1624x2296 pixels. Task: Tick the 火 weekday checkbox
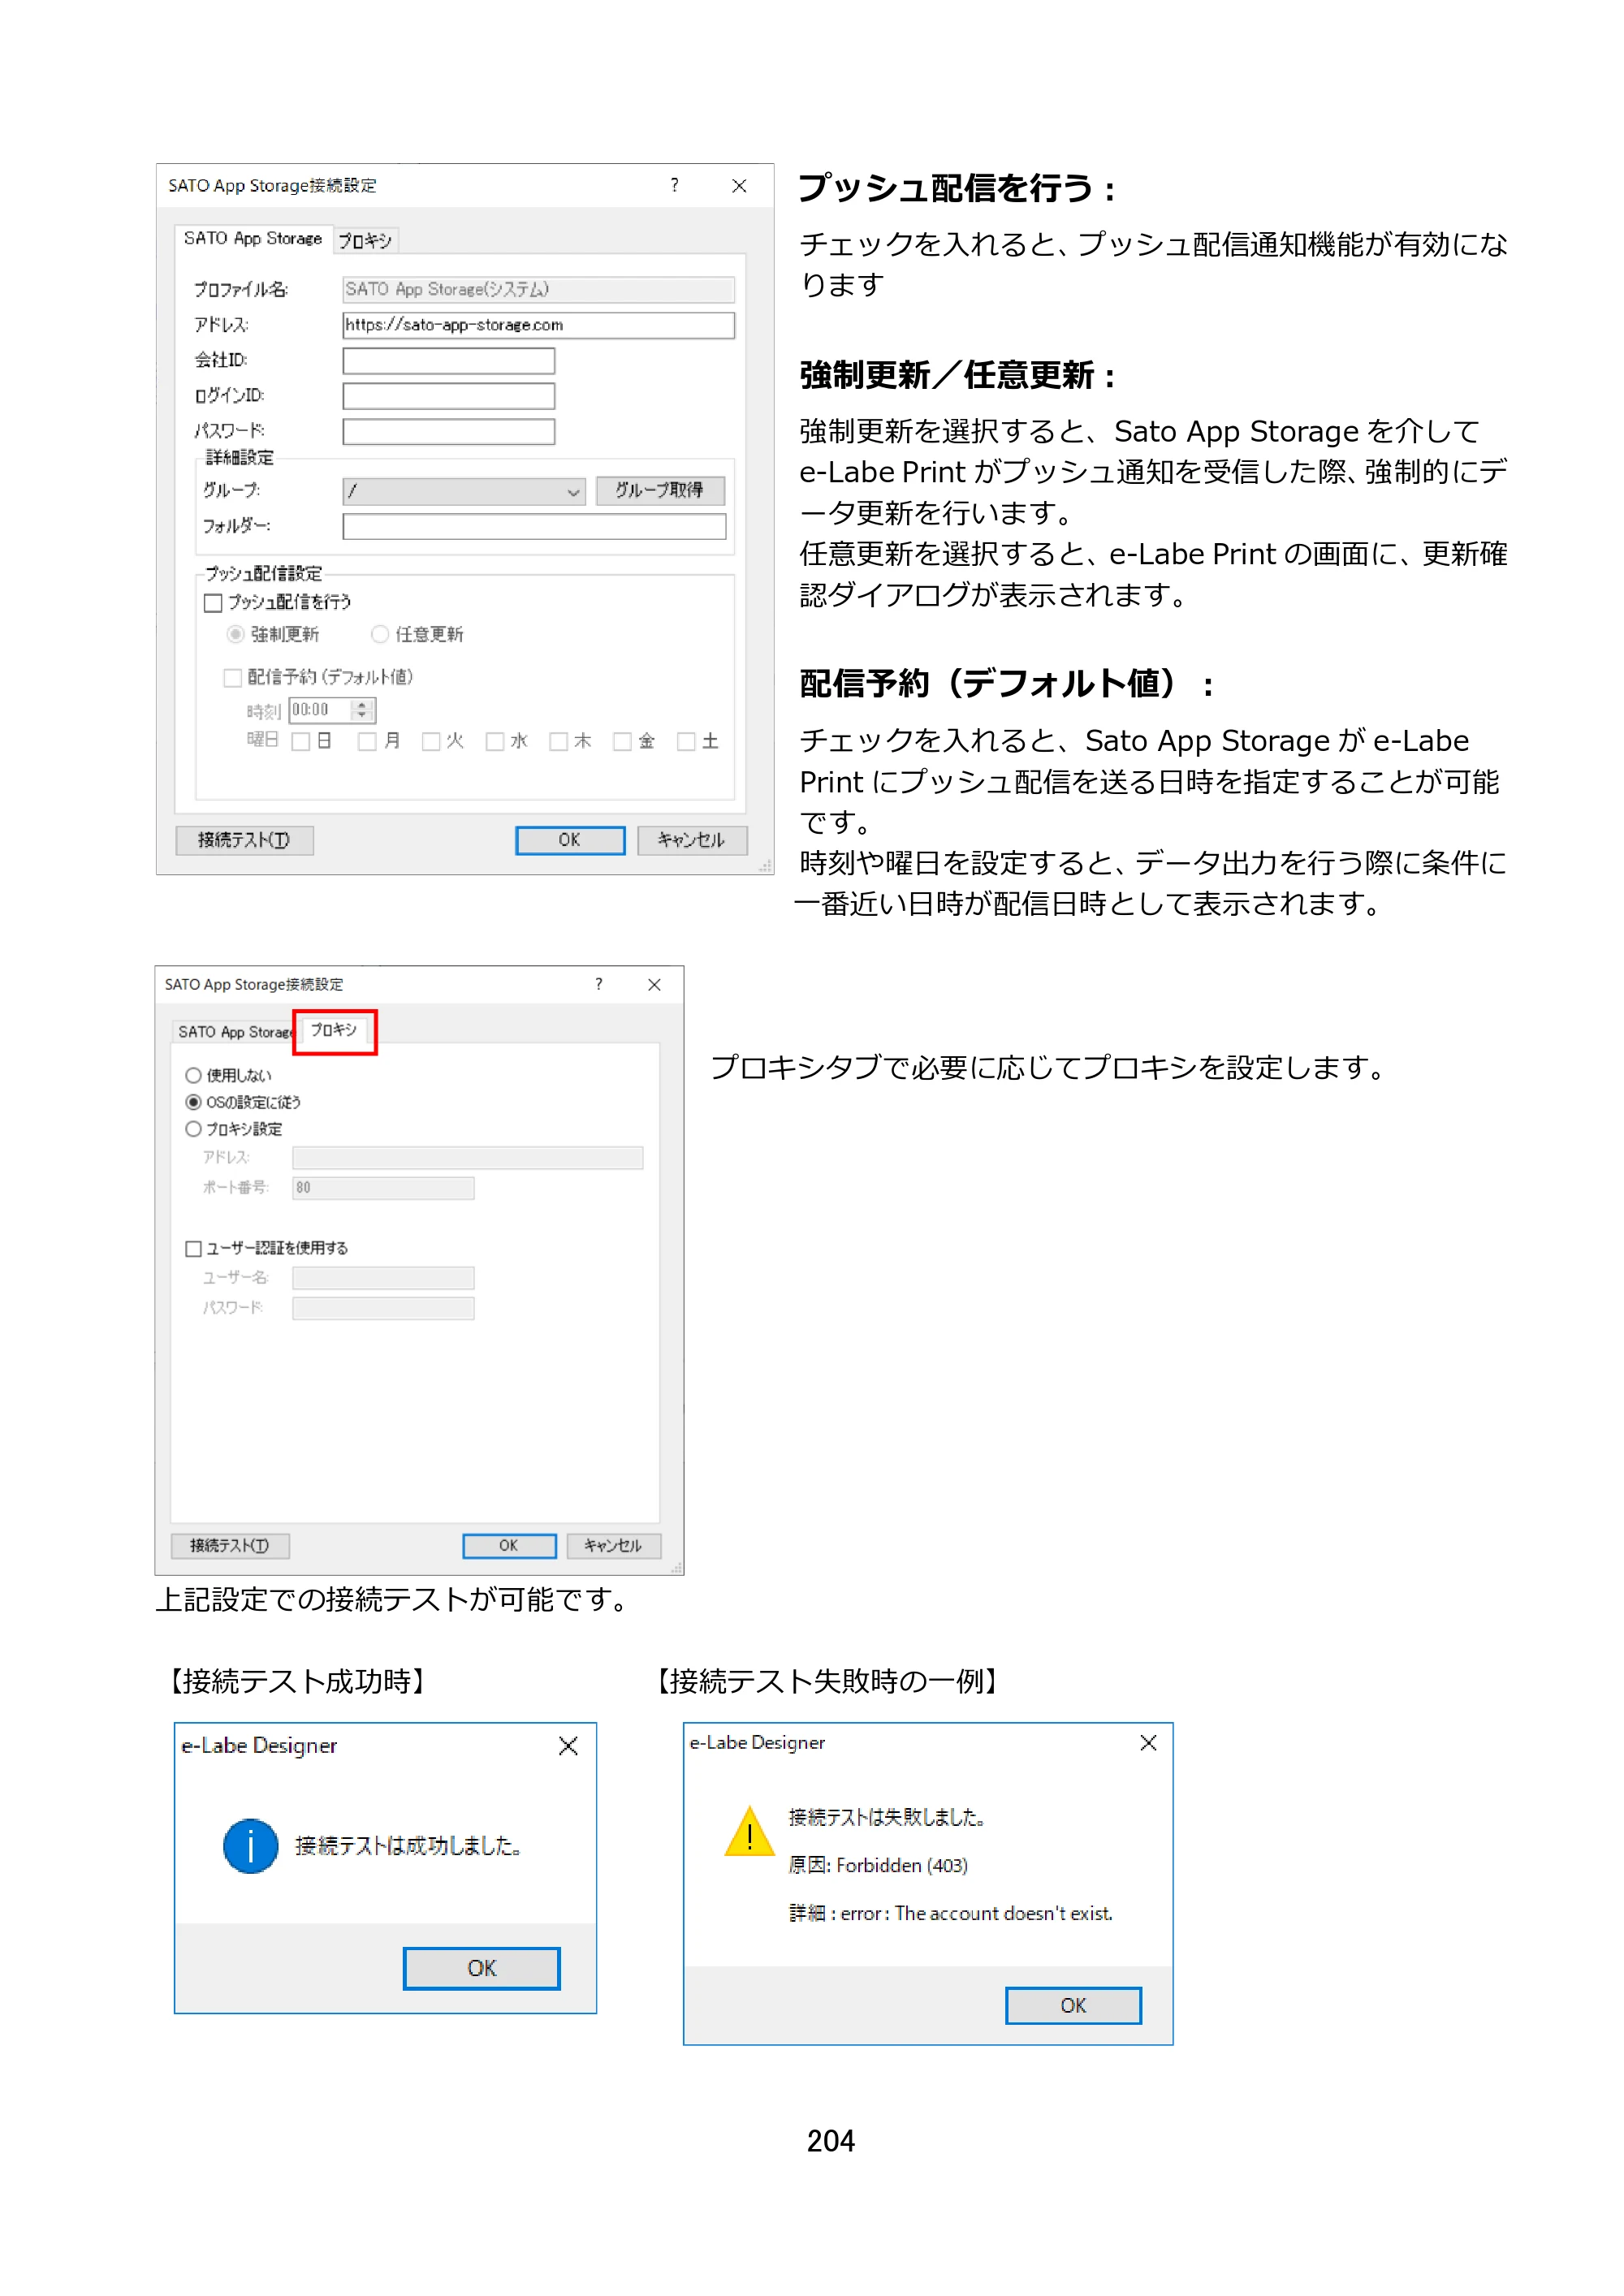[431, 741]
